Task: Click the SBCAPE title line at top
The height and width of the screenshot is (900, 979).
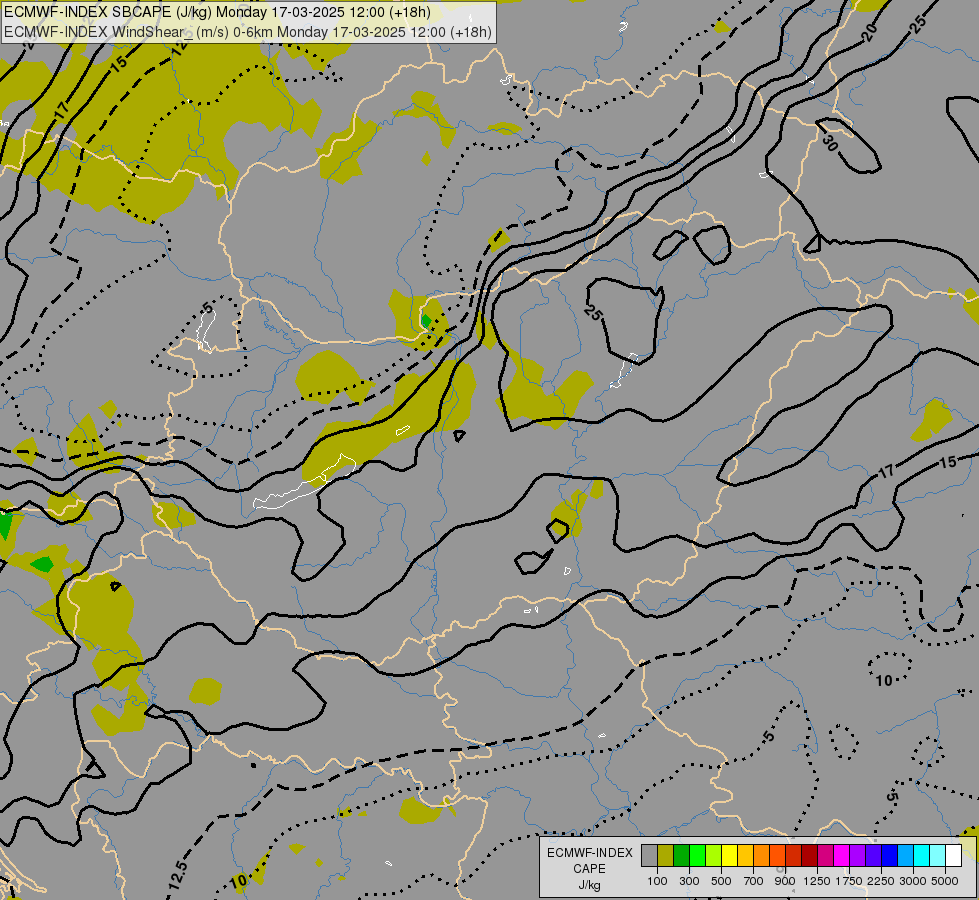Action: tap(217, 12)
